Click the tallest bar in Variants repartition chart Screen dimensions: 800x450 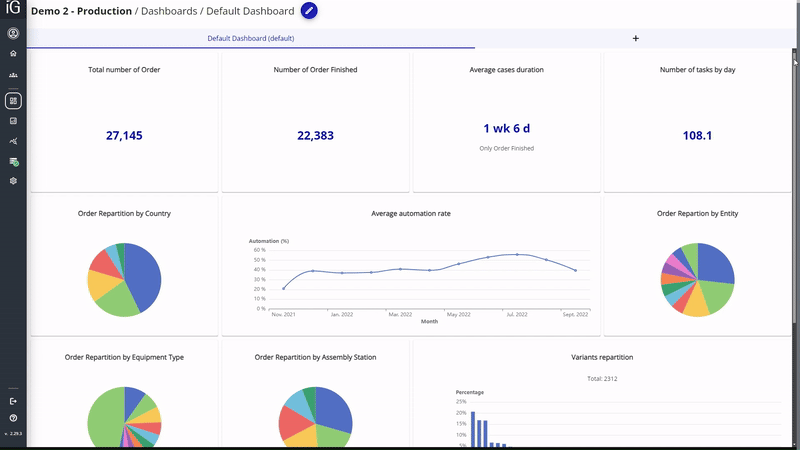click(472, 429)
